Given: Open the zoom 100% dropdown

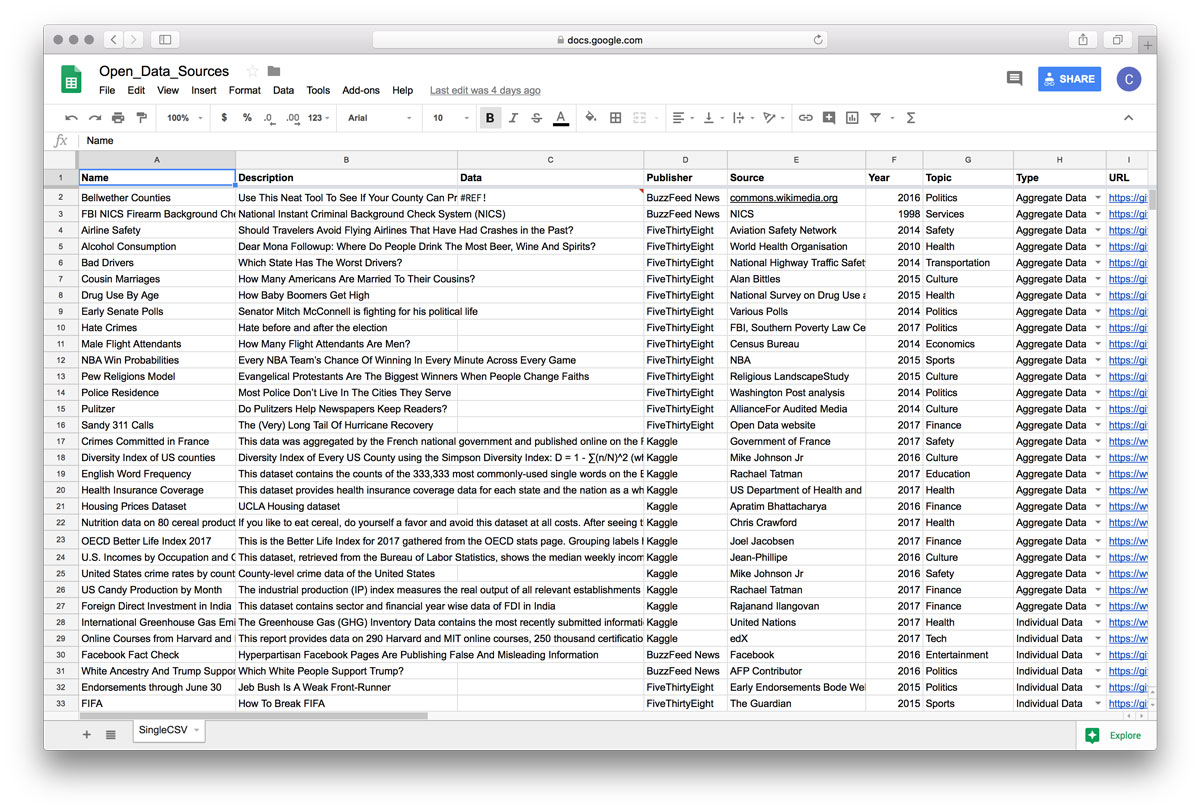Looking at the screenshot, I should coord(185,118).
